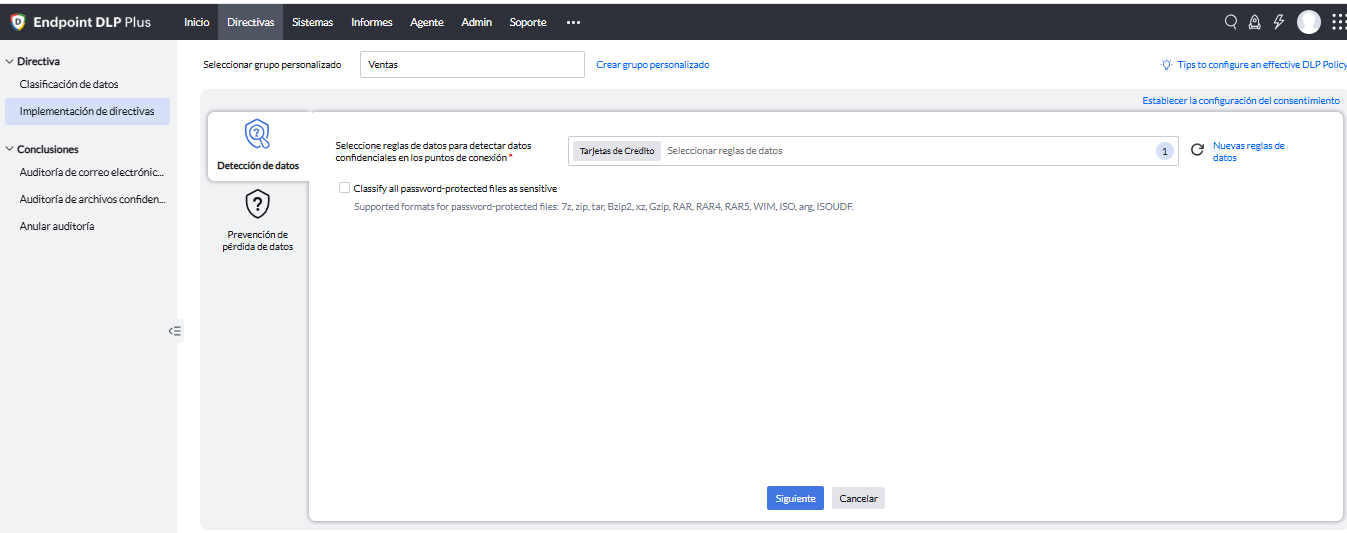Click the lightning bolt icon in header

(1279, 22)
